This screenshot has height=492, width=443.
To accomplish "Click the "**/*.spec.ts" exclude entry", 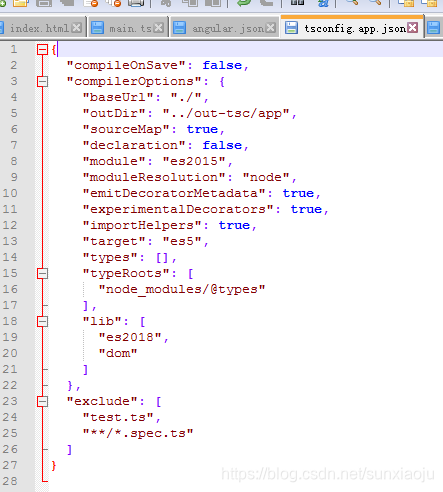I will [138, 434].
